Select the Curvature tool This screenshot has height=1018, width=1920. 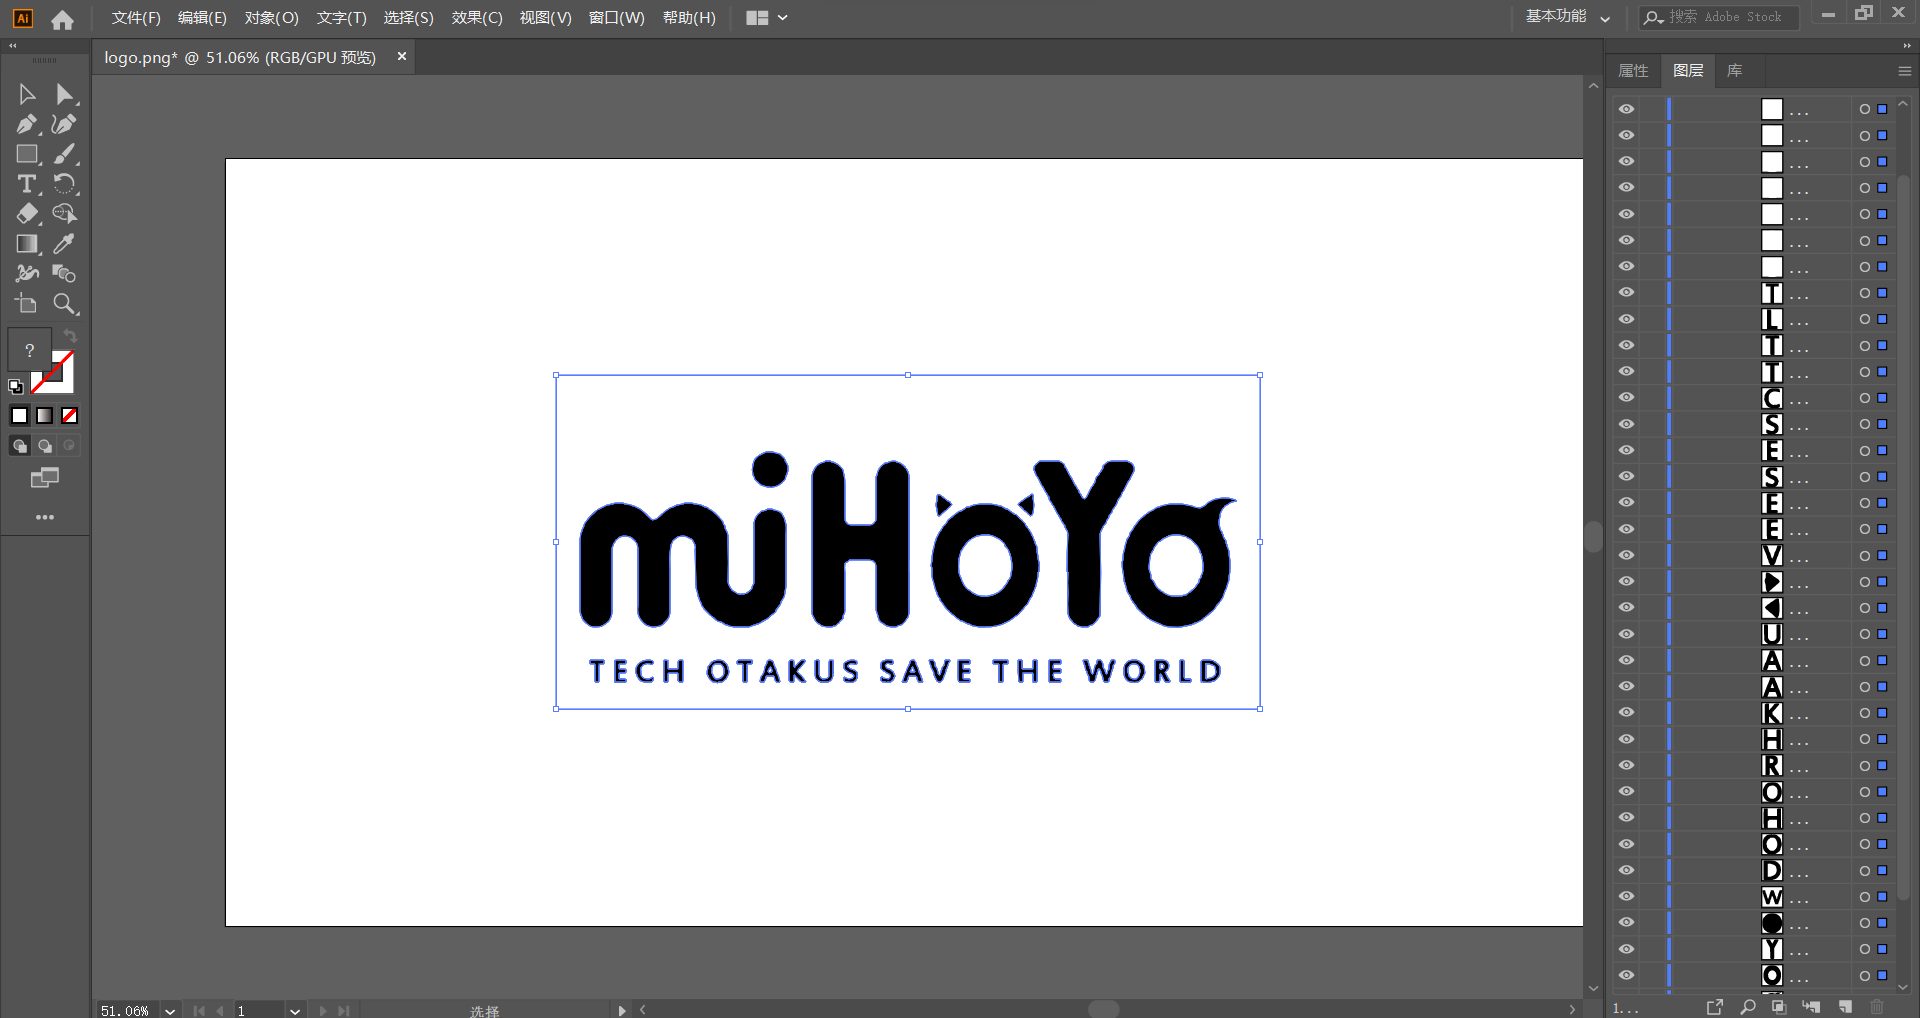64,124
